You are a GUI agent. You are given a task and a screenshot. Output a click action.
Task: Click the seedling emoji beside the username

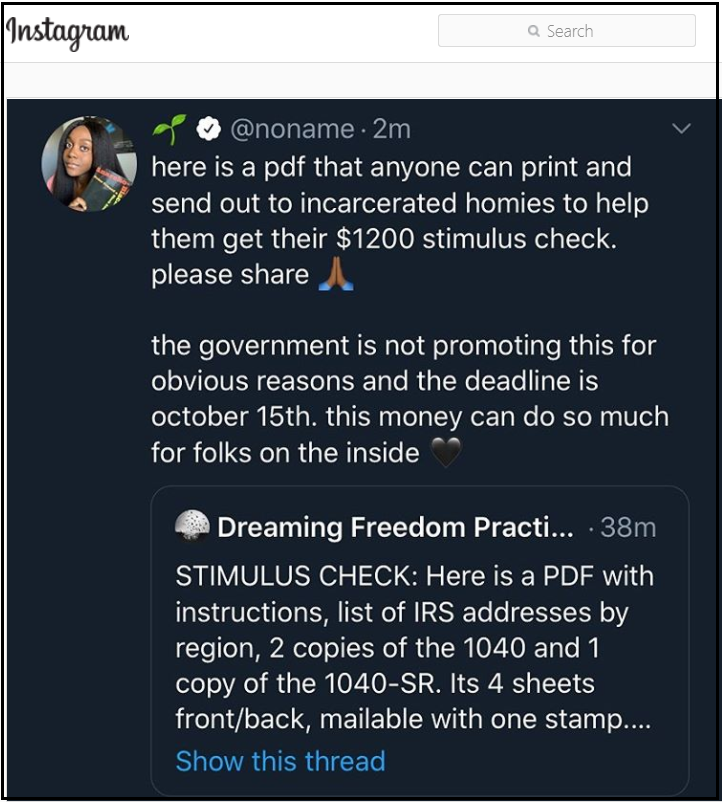(169, 129)
